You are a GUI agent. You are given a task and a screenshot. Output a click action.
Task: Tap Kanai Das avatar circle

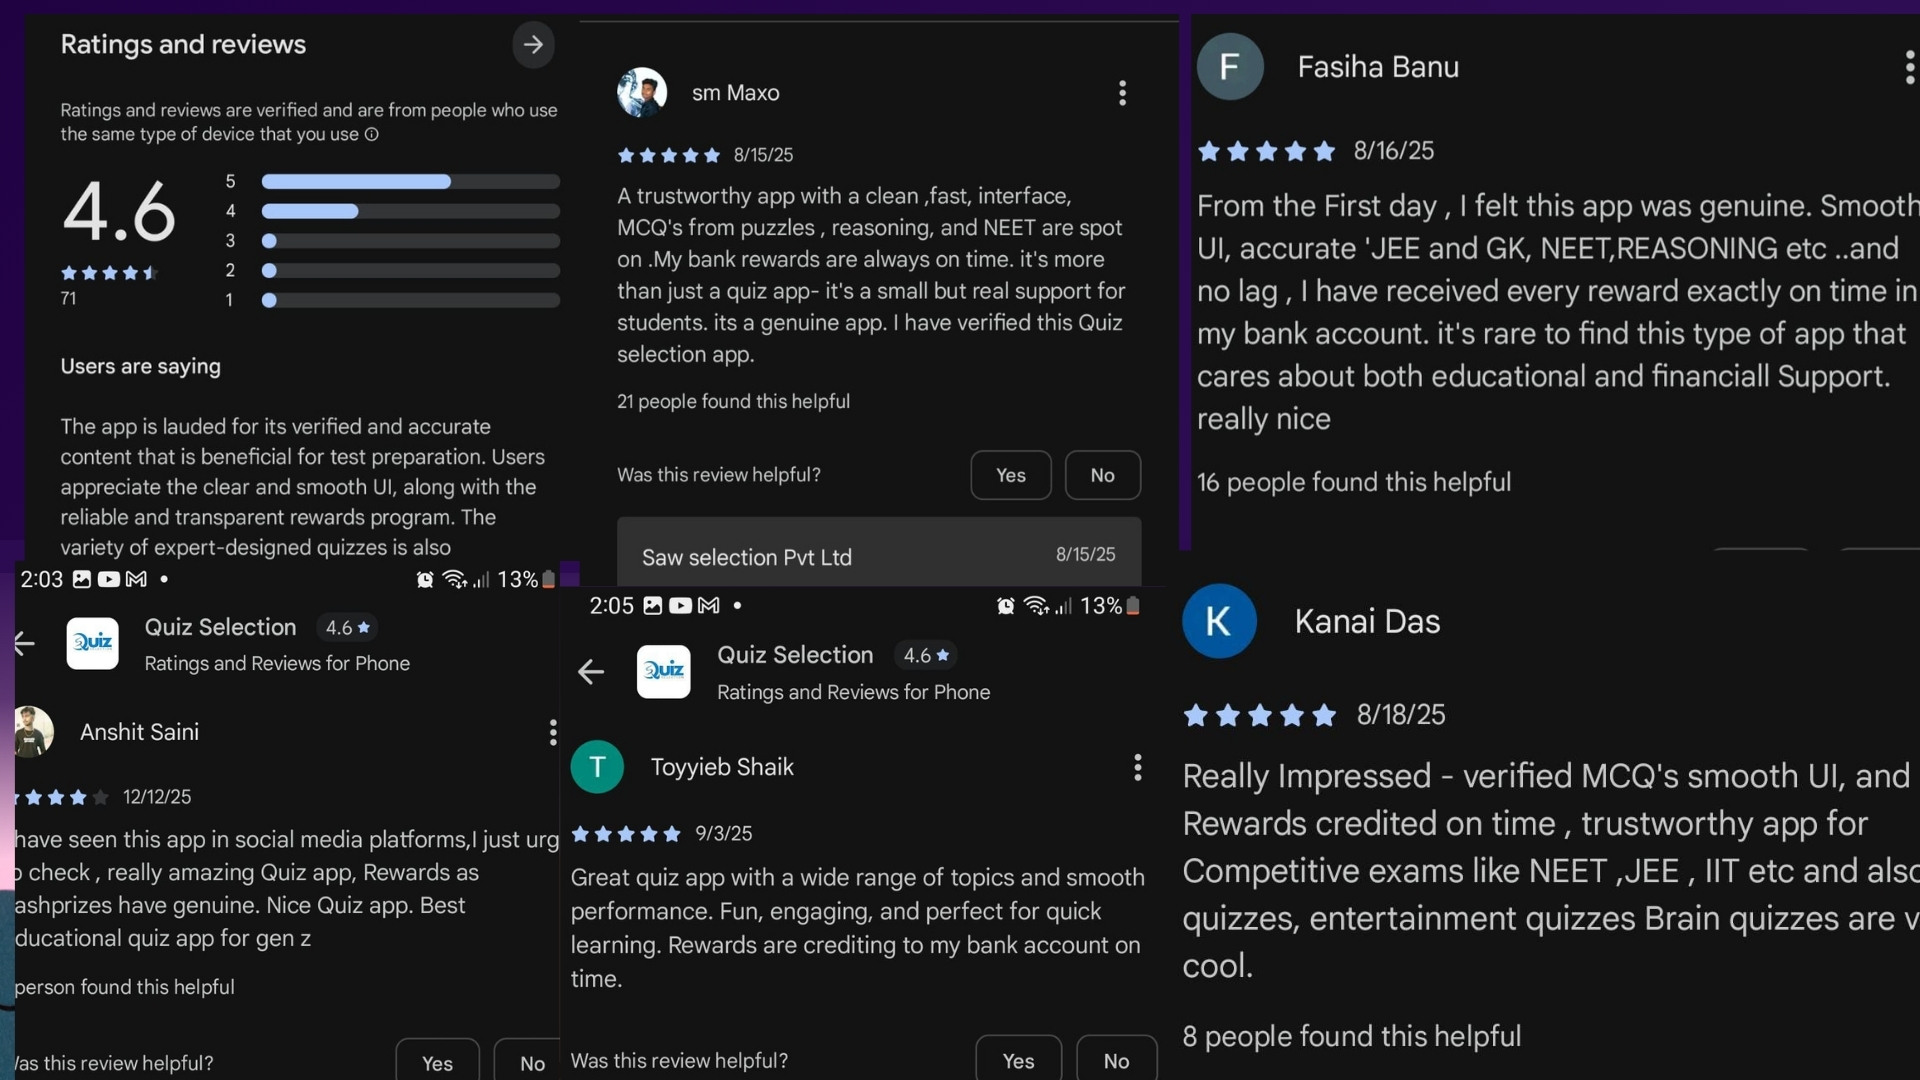click(x=1218, y=621)
